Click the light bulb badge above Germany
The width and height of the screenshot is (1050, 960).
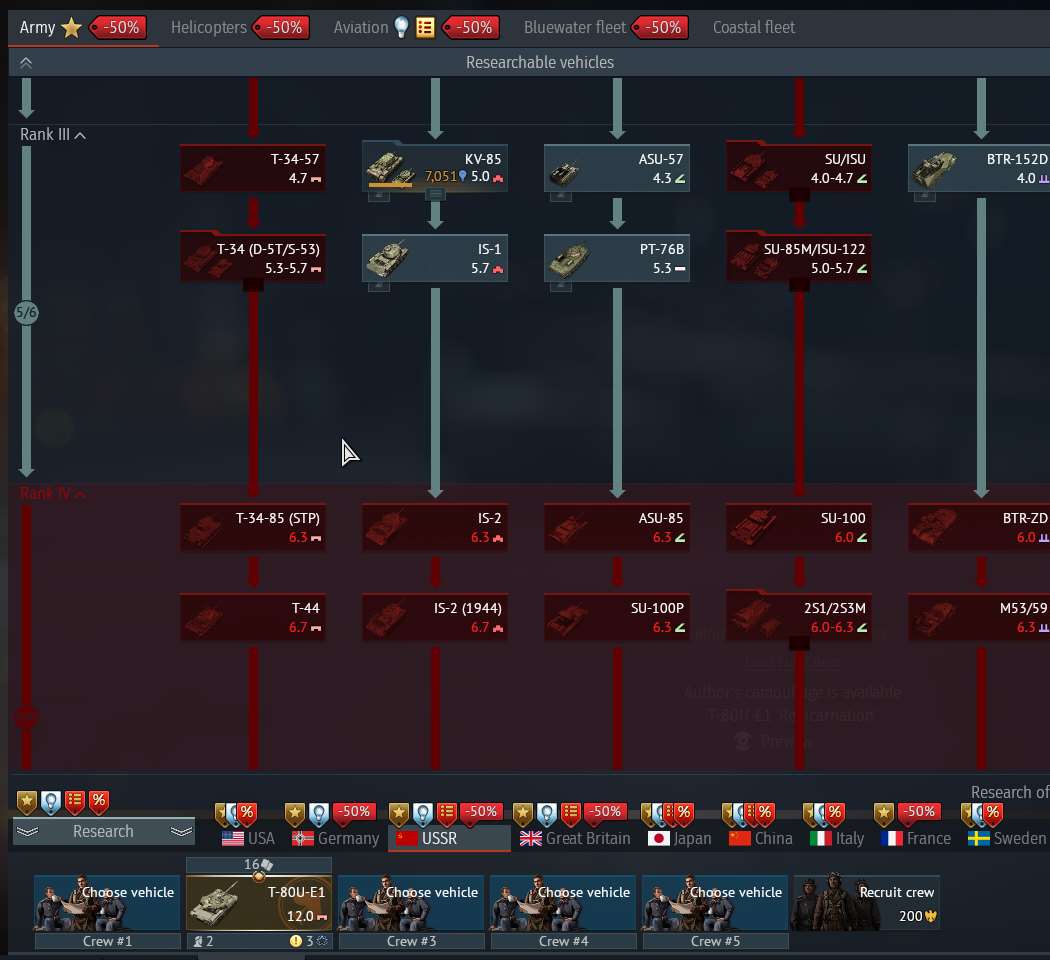click(319, 814)
